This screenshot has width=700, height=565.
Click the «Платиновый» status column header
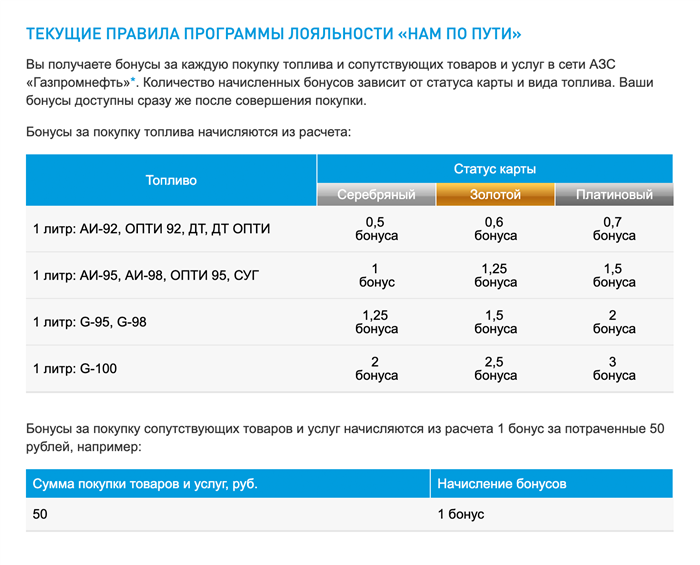614,194
